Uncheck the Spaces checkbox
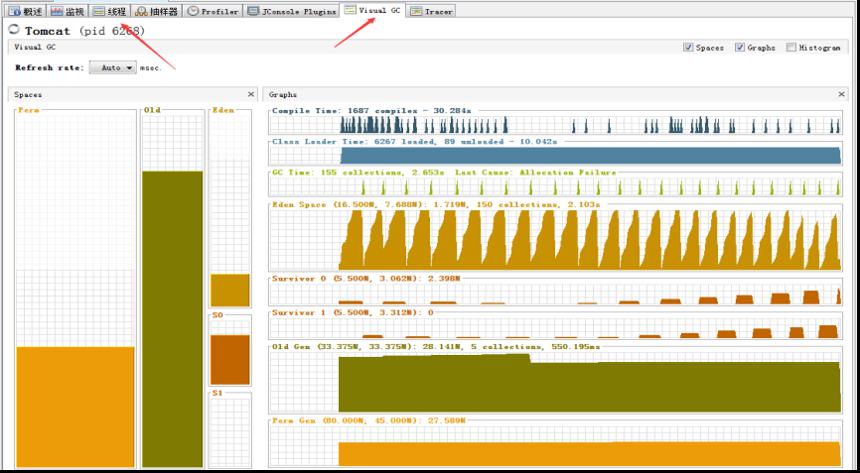 [688, 47]
